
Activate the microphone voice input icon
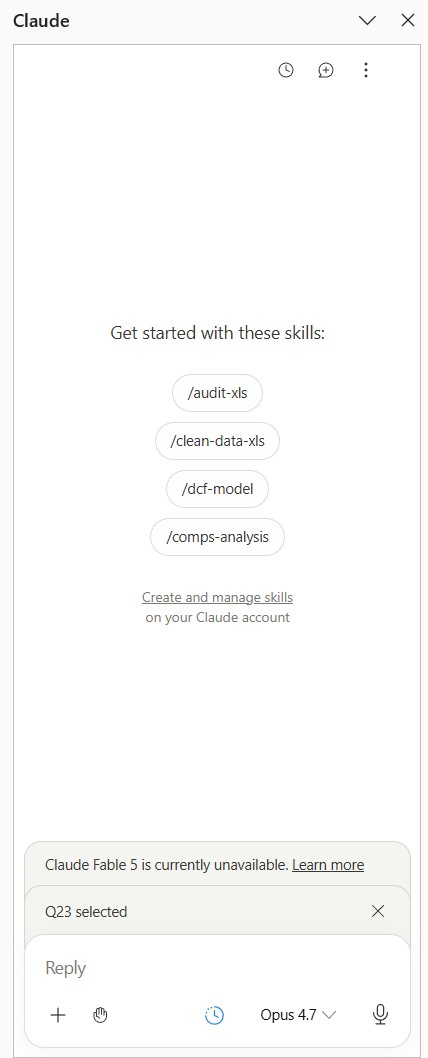pos(381,1014)
